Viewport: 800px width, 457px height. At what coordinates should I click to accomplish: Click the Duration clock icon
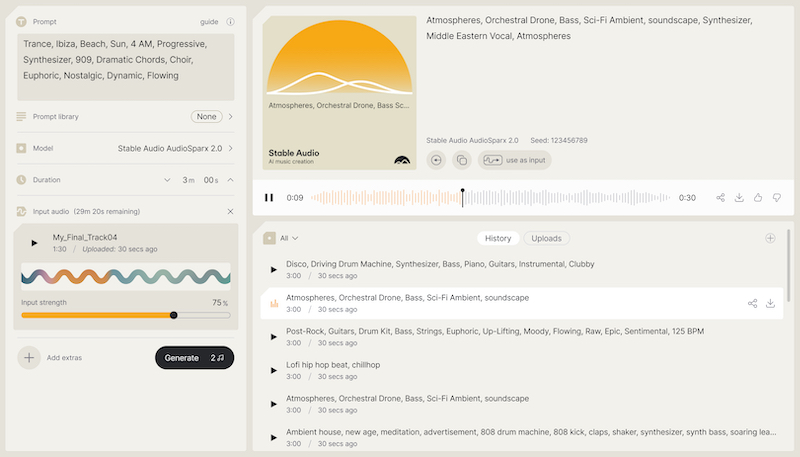21,180
